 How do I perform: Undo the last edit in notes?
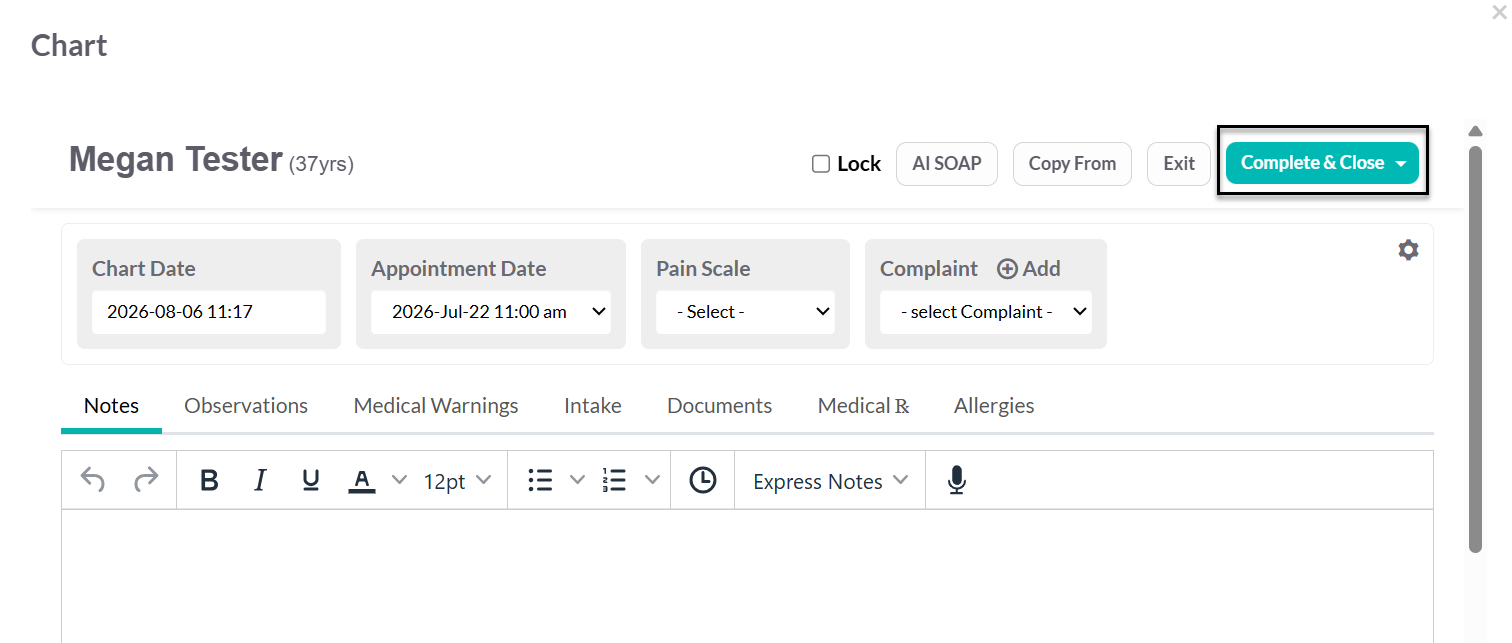pyautogui.click(x=93, y=481)
